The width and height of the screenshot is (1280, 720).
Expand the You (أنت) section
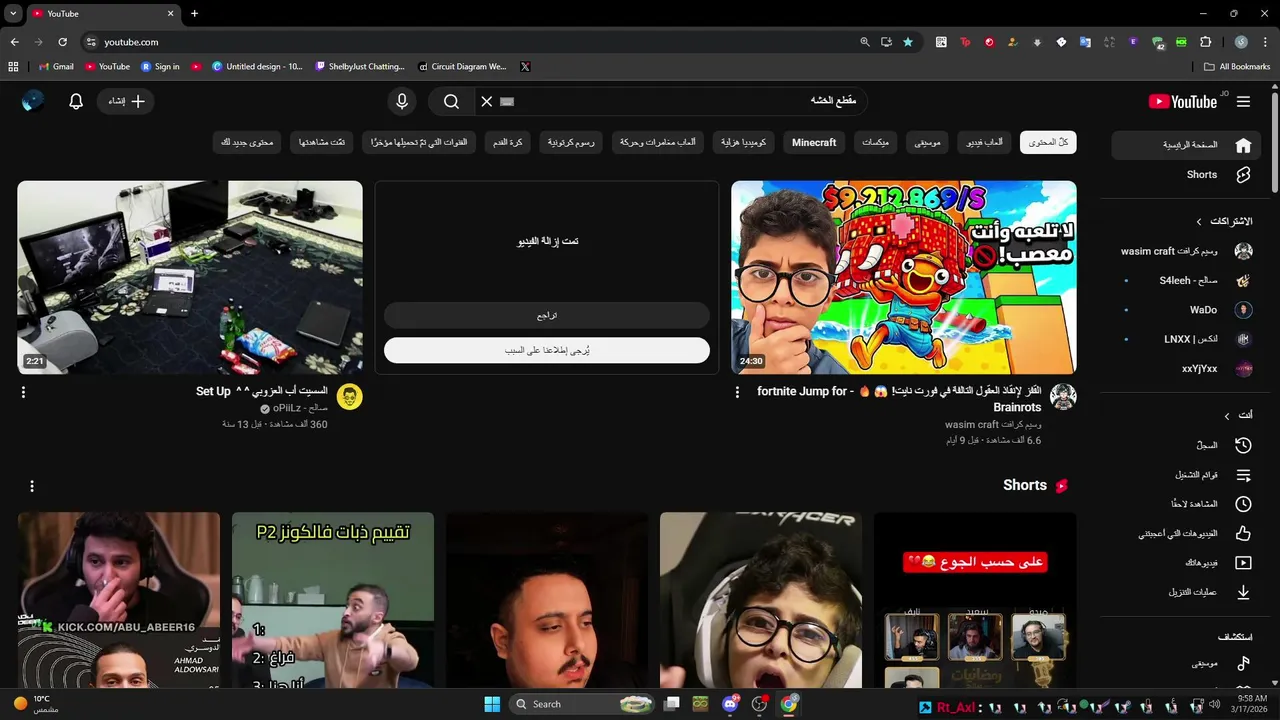coord(1238,415)
